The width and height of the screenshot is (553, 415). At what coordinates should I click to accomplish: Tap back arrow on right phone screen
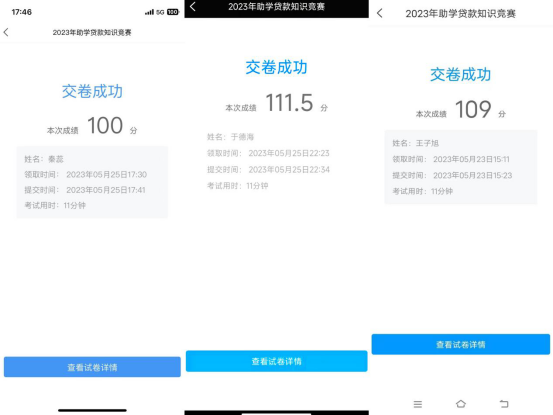(379, 13)
